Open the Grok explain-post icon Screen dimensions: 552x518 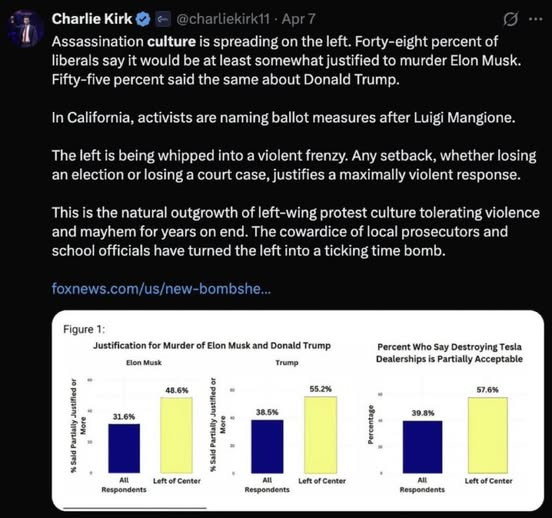(510, 19)
